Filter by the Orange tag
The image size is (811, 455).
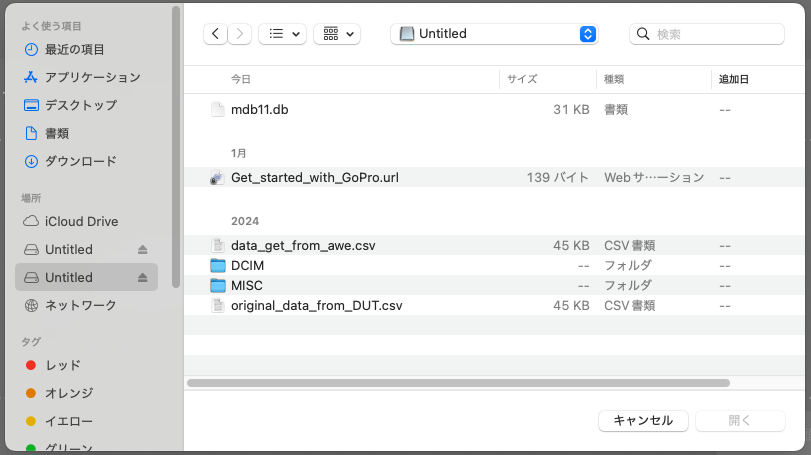click(68, 393)
